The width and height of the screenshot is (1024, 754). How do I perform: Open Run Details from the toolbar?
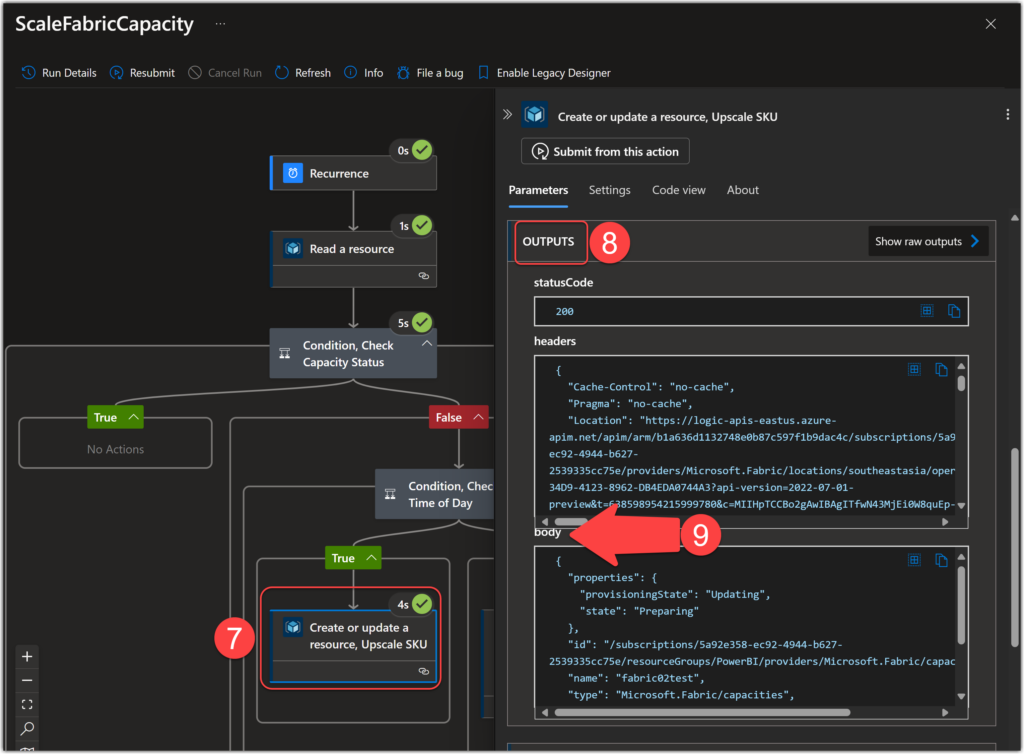59,72
